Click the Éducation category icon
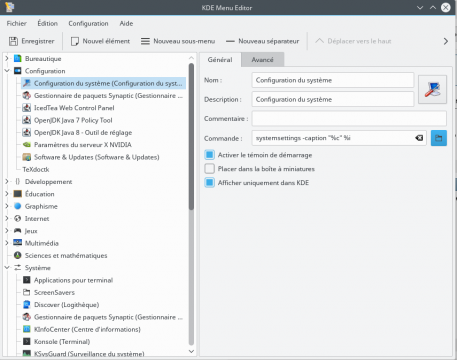Viewport: 457px width, 360px height. [x=18, y=194]
